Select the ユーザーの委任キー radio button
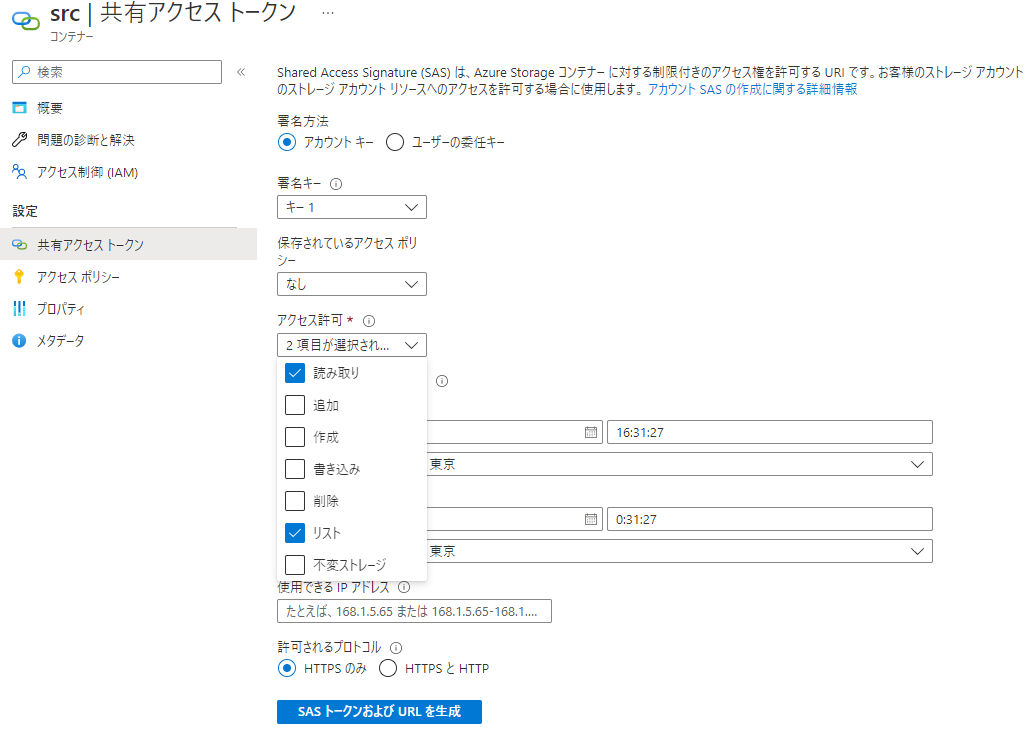1025x740 pixels. tap(395, 142)
